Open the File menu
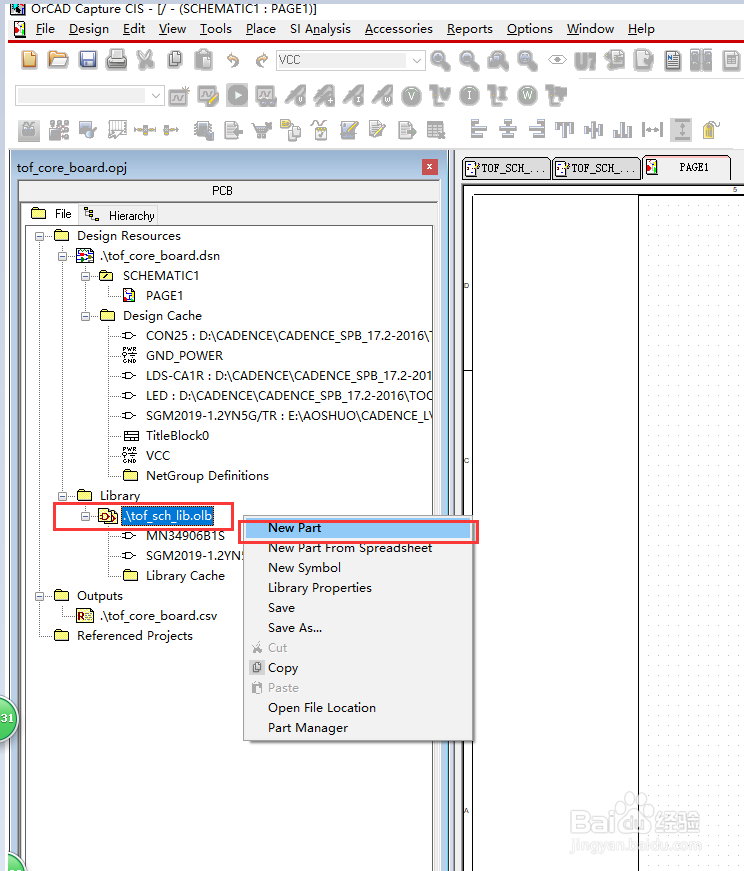This screenshot has height=871, width=744. (x=44, y=29)
